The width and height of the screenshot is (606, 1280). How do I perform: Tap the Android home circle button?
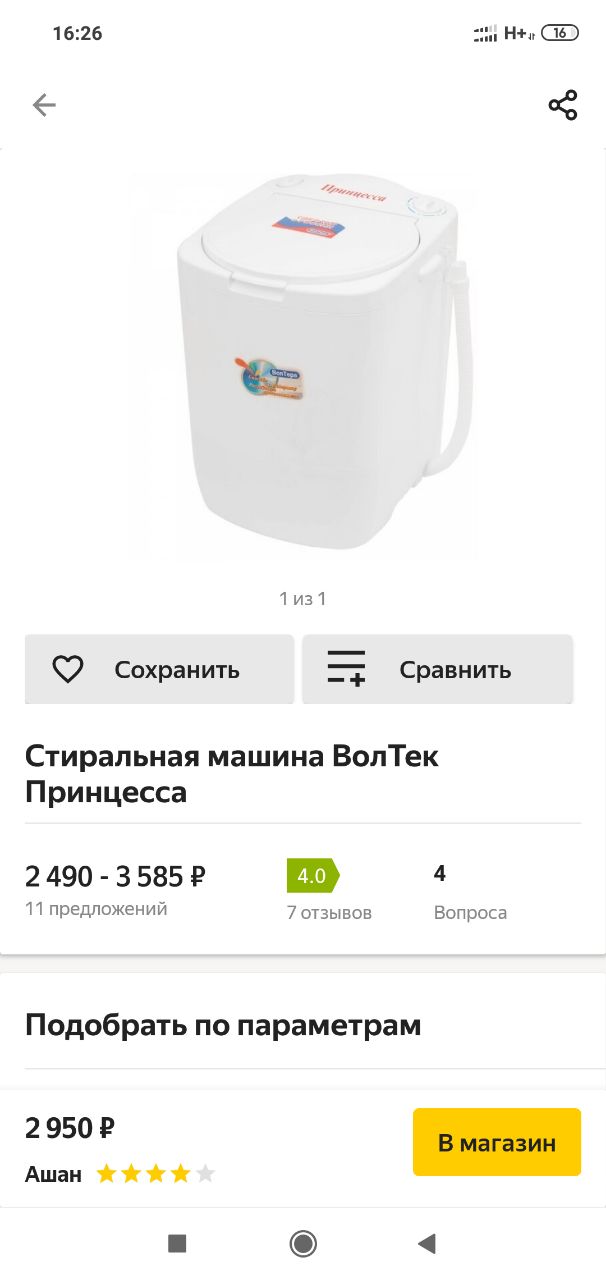coord(303,1243)
